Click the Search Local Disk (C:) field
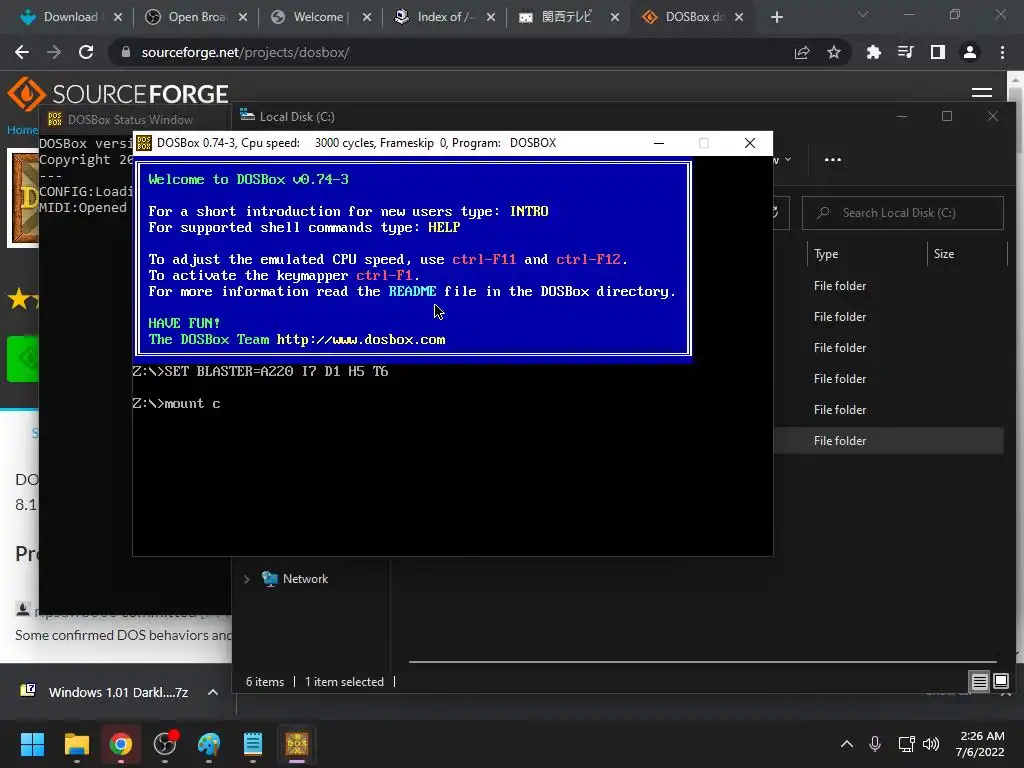 [903, 213]
